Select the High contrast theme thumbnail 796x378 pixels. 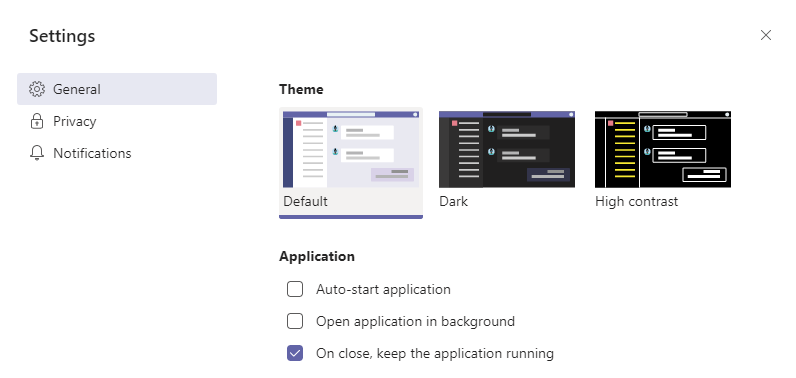click(x=662, y=149)
